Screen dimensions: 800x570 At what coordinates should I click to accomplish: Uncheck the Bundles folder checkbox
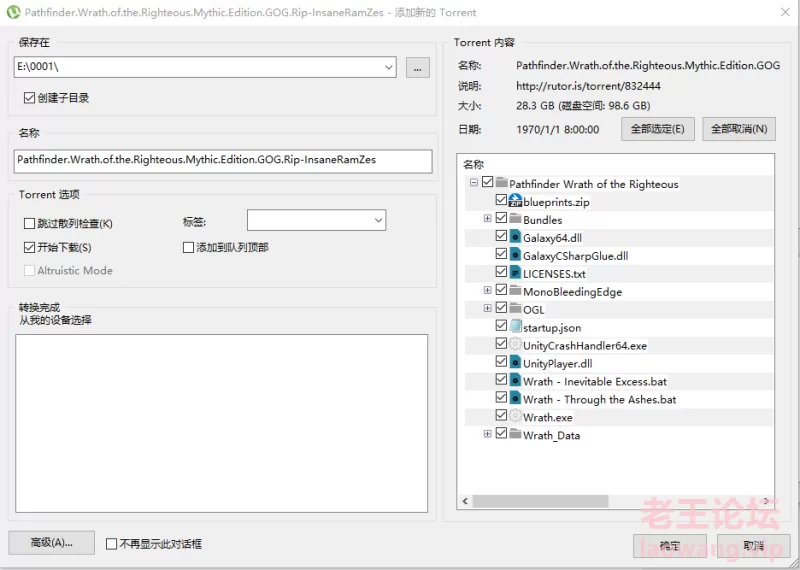pos(501,218)
